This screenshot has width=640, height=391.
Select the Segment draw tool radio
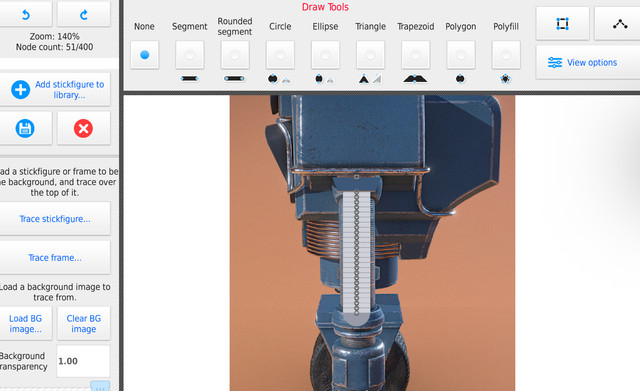tap(190, 55)
